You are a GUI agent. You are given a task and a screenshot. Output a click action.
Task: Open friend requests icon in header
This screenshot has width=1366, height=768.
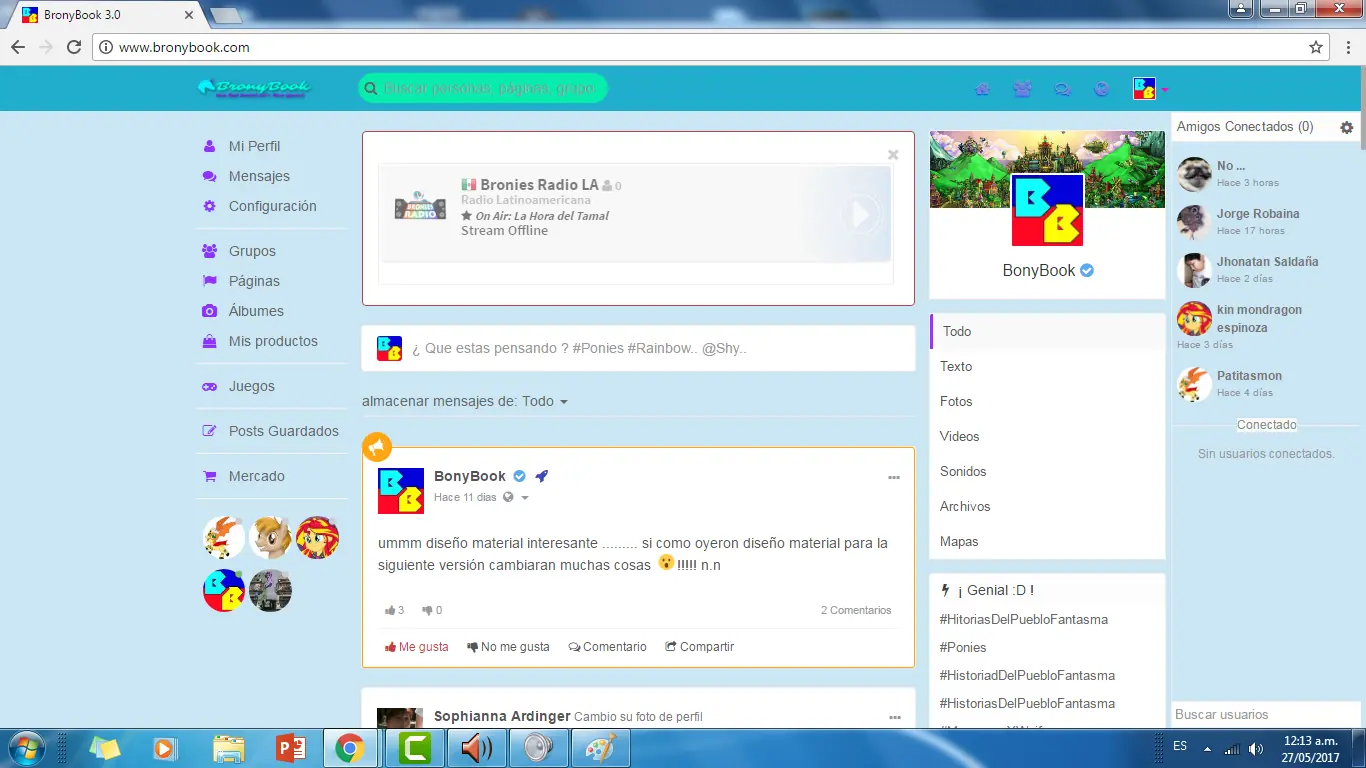(1022, 88)
